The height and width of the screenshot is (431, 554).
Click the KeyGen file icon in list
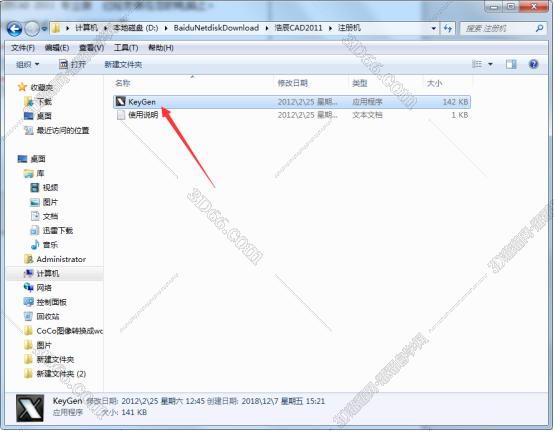pos(121,102)
